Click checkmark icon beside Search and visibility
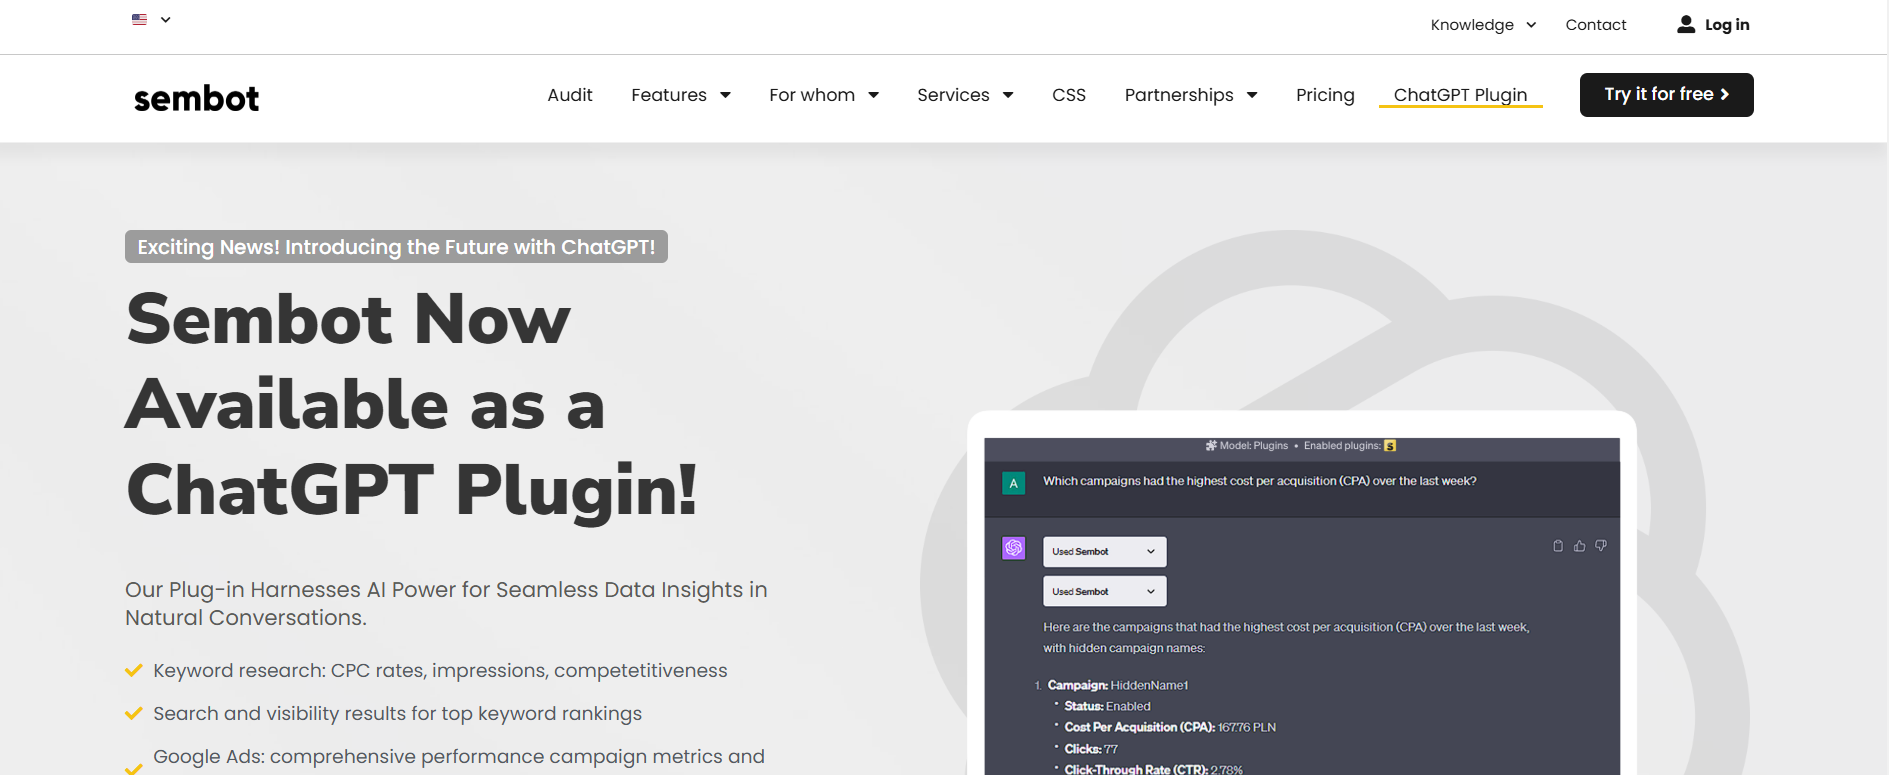The height and width of the screenshot is (775, 1889). (133, 714)
